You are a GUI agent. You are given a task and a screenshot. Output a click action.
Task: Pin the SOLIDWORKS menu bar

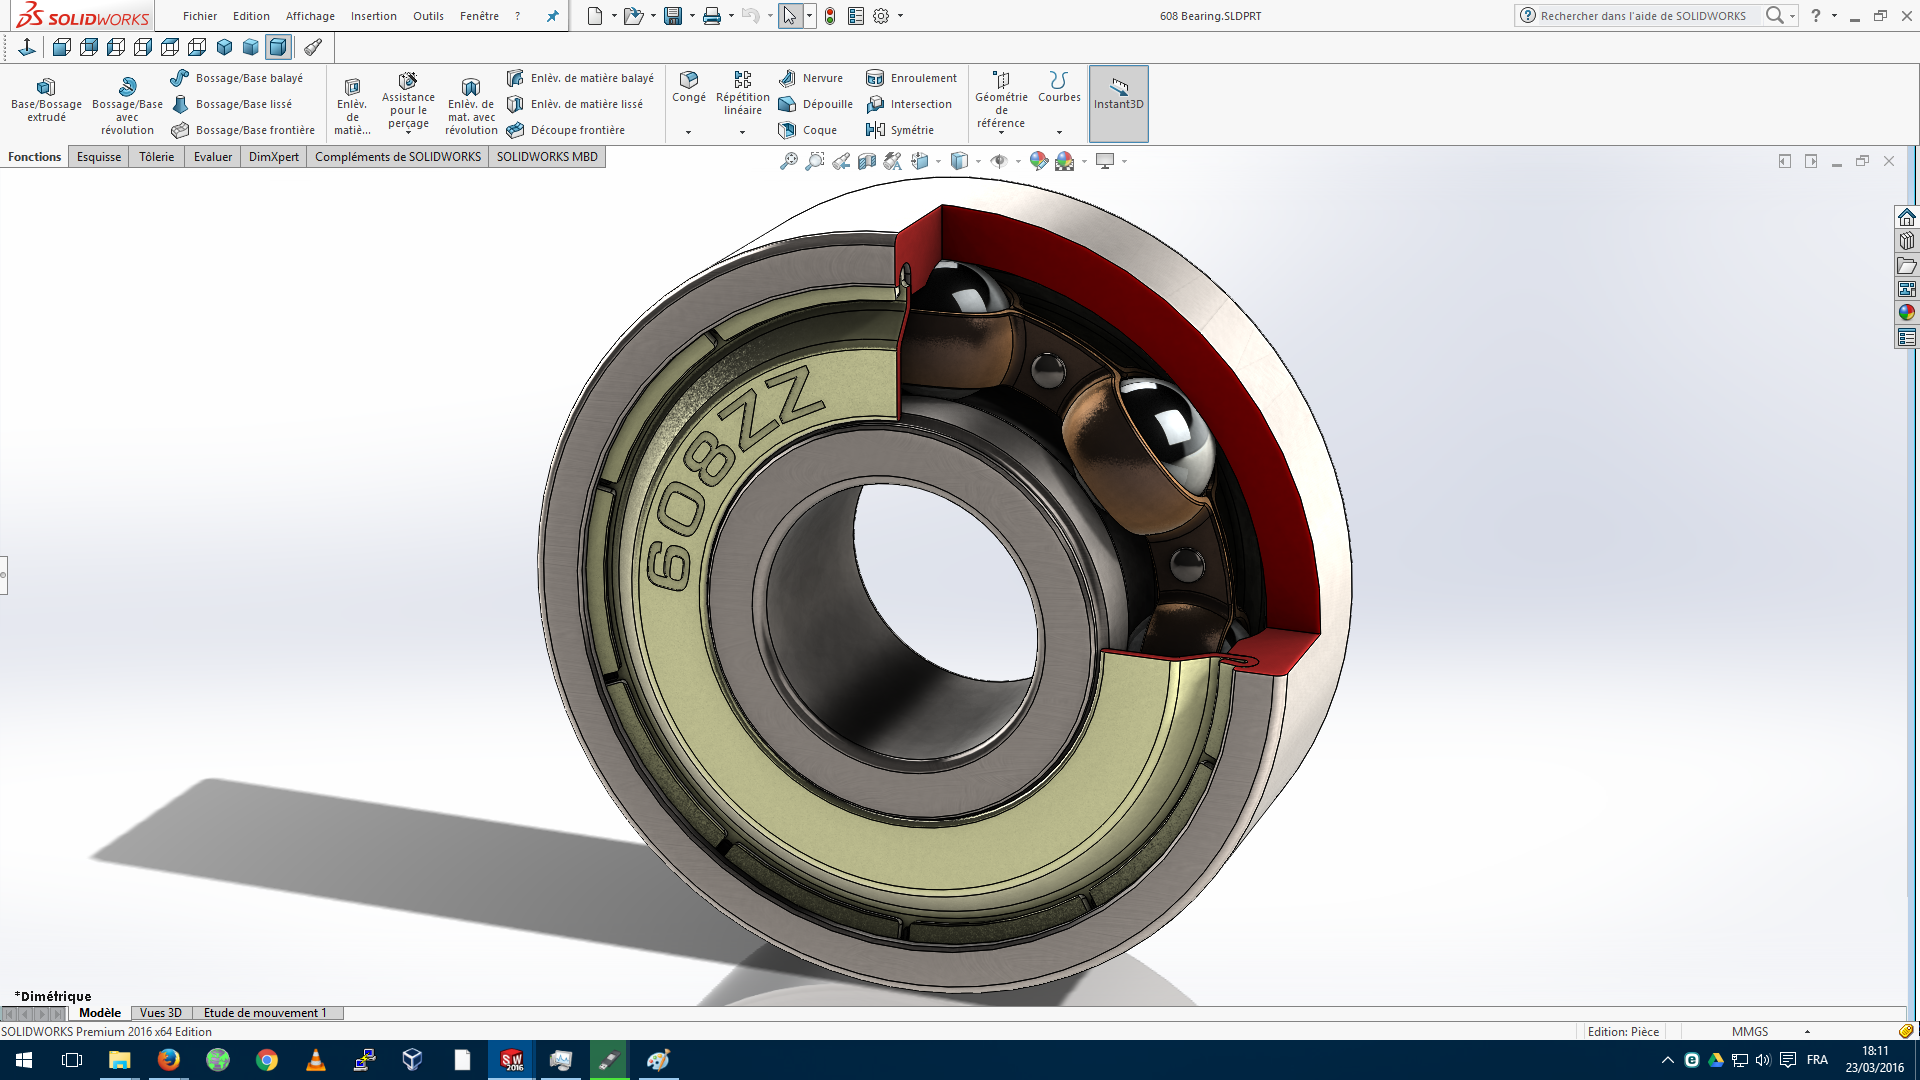coord(552,16)
